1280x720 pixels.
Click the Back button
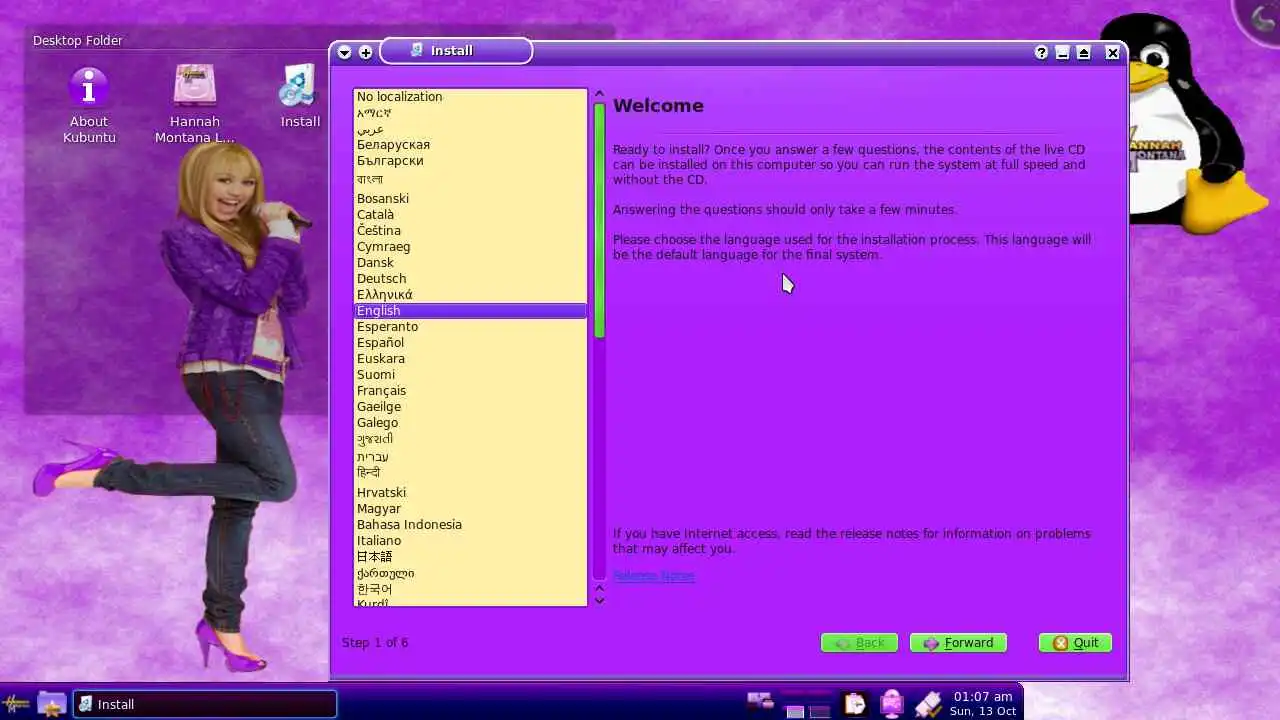859,643
